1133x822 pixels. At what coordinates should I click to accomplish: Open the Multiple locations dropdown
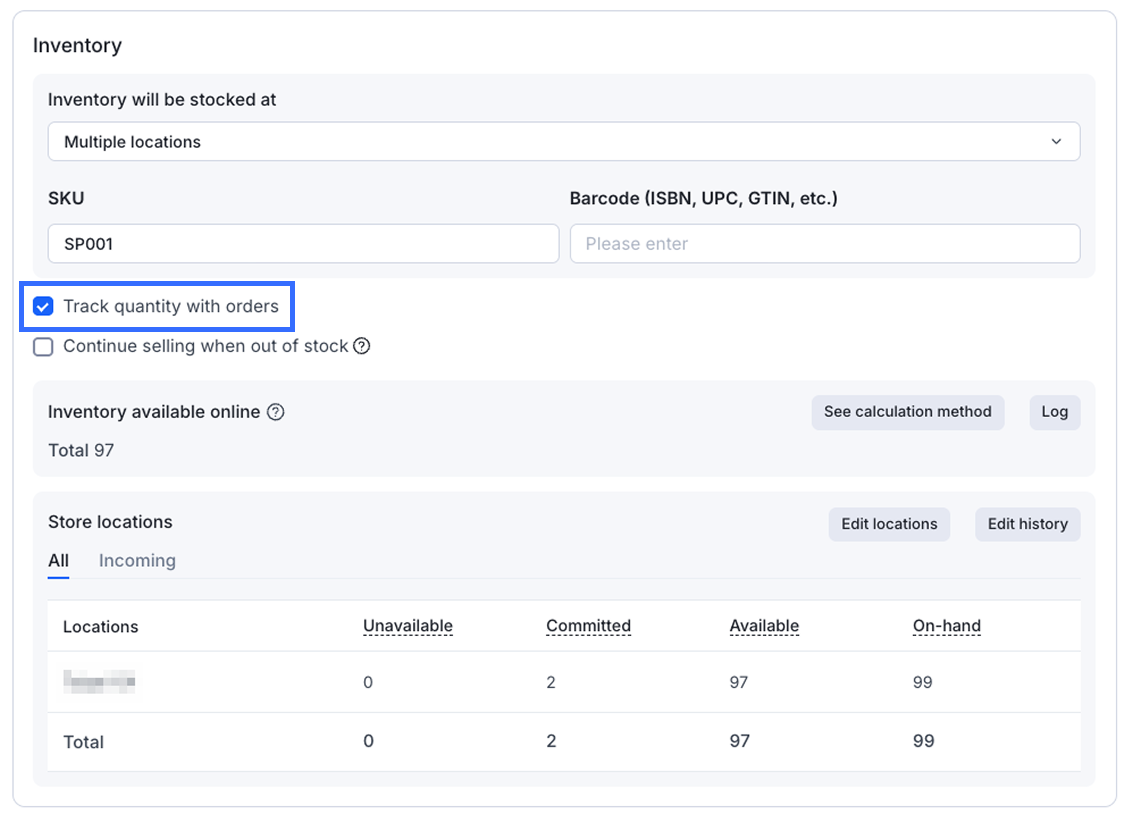(563, 142)
